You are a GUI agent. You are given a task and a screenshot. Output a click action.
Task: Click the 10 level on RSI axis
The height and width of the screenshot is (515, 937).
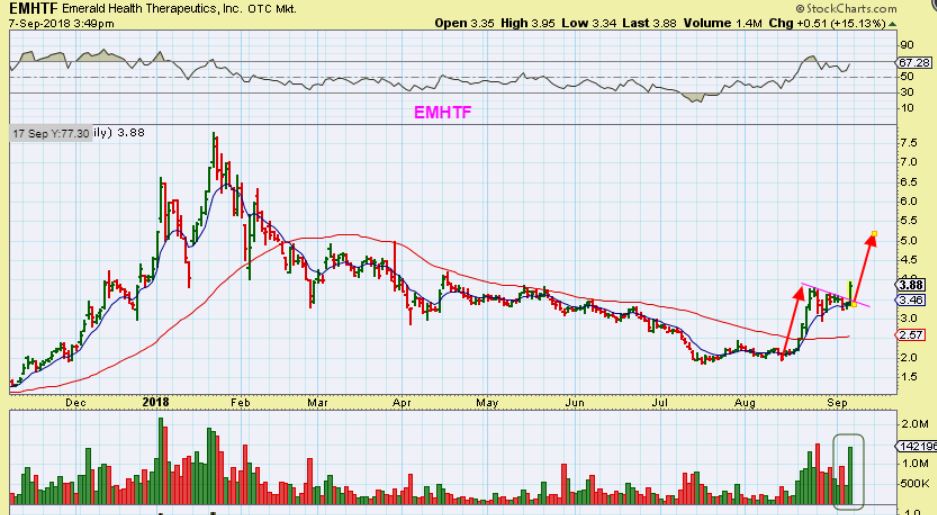point(907,108)
